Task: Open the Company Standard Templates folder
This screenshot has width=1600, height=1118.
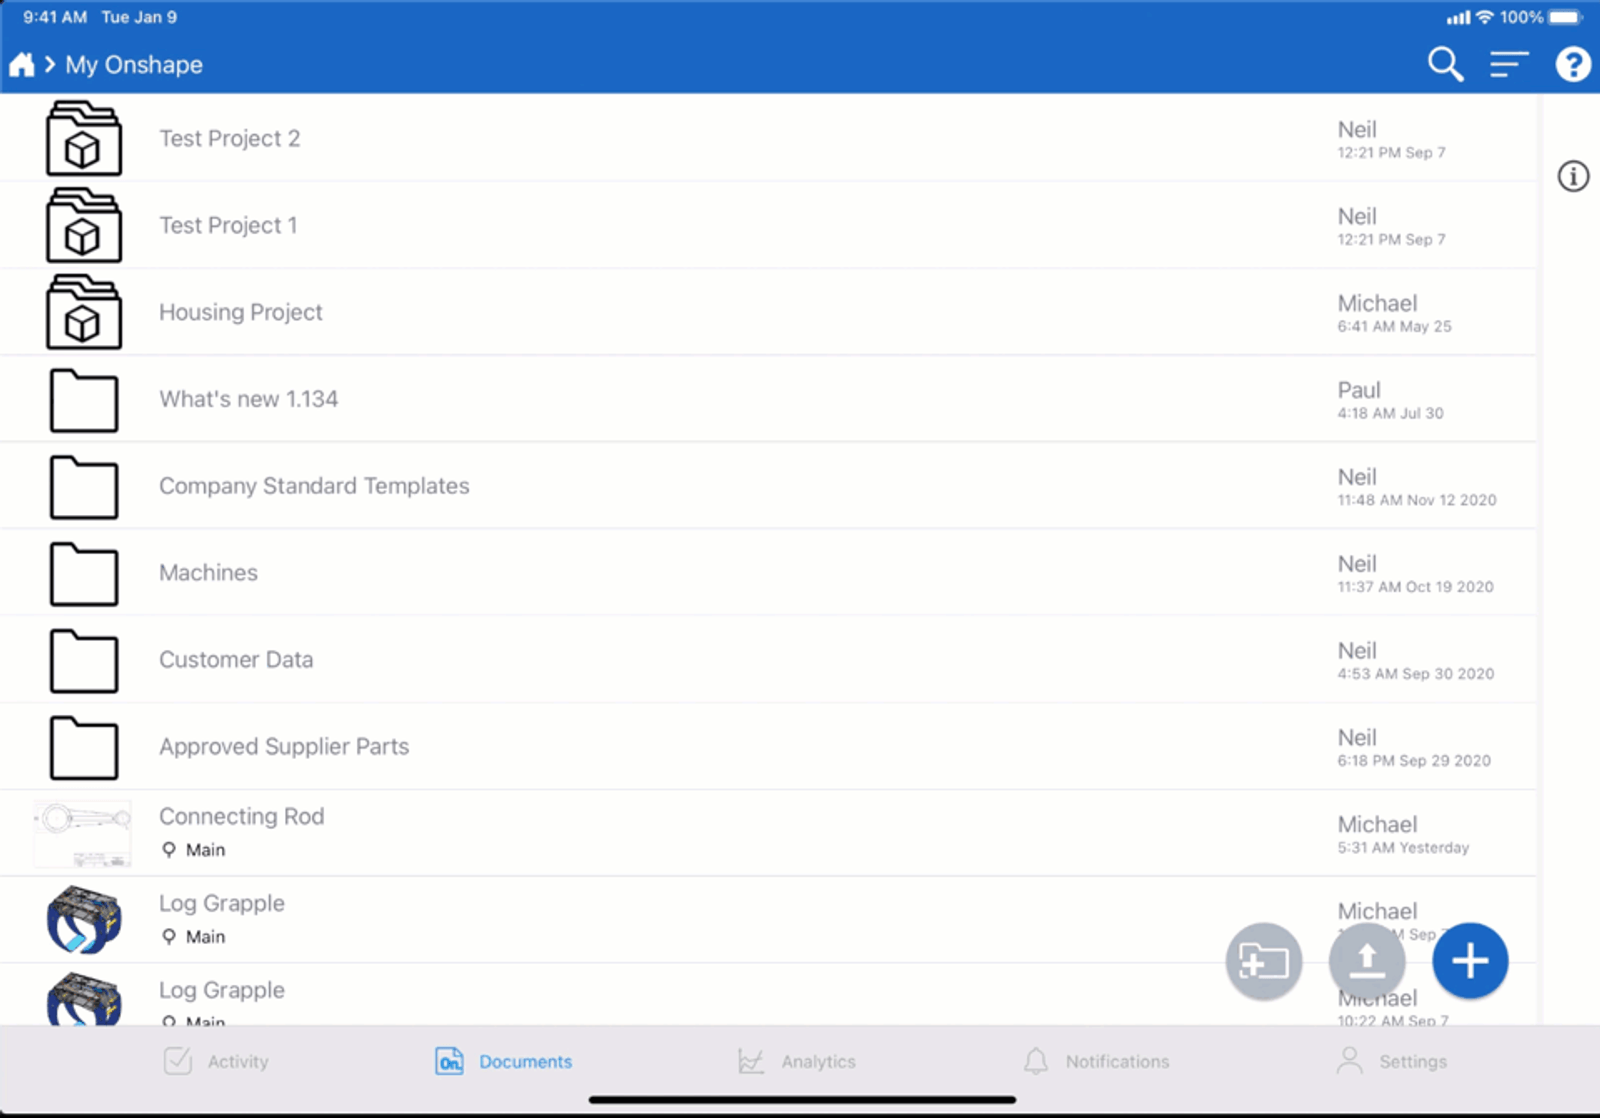Action: point(314,486)
